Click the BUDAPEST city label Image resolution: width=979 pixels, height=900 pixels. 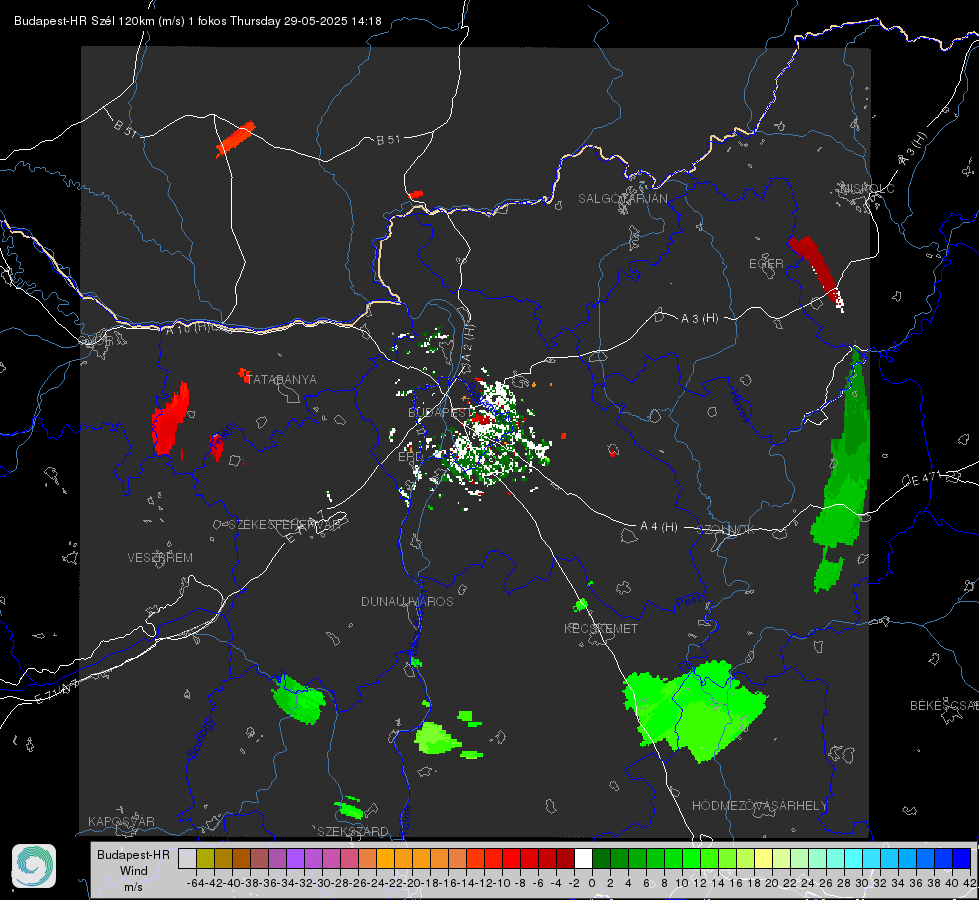440,413
